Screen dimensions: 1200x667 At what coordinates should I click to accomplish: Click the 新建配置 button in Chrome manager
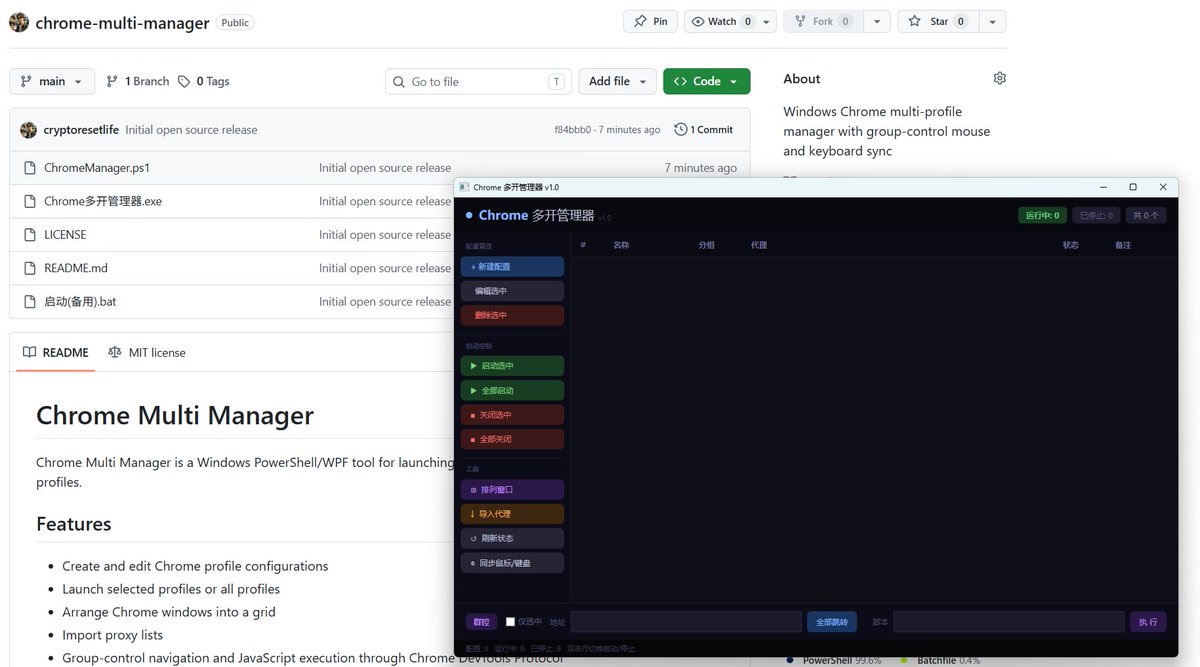(x=512, y=267)
